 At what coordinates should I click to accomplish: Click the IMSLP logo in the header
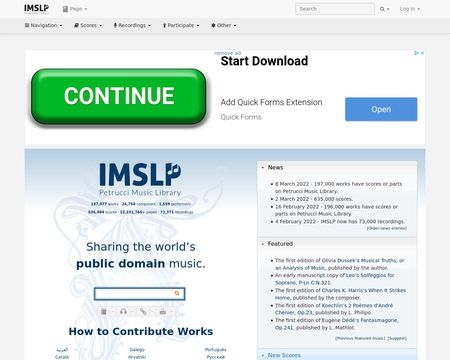[x=36, y=9]
